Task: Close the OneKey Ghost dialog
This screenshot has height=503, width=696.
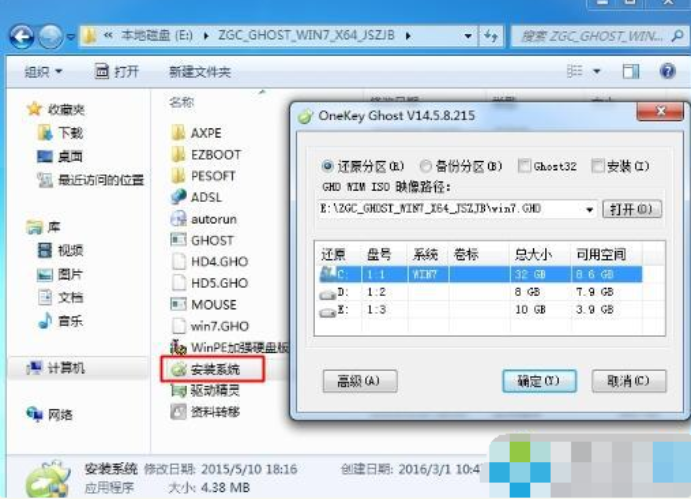Action: [x=660, y=111]
